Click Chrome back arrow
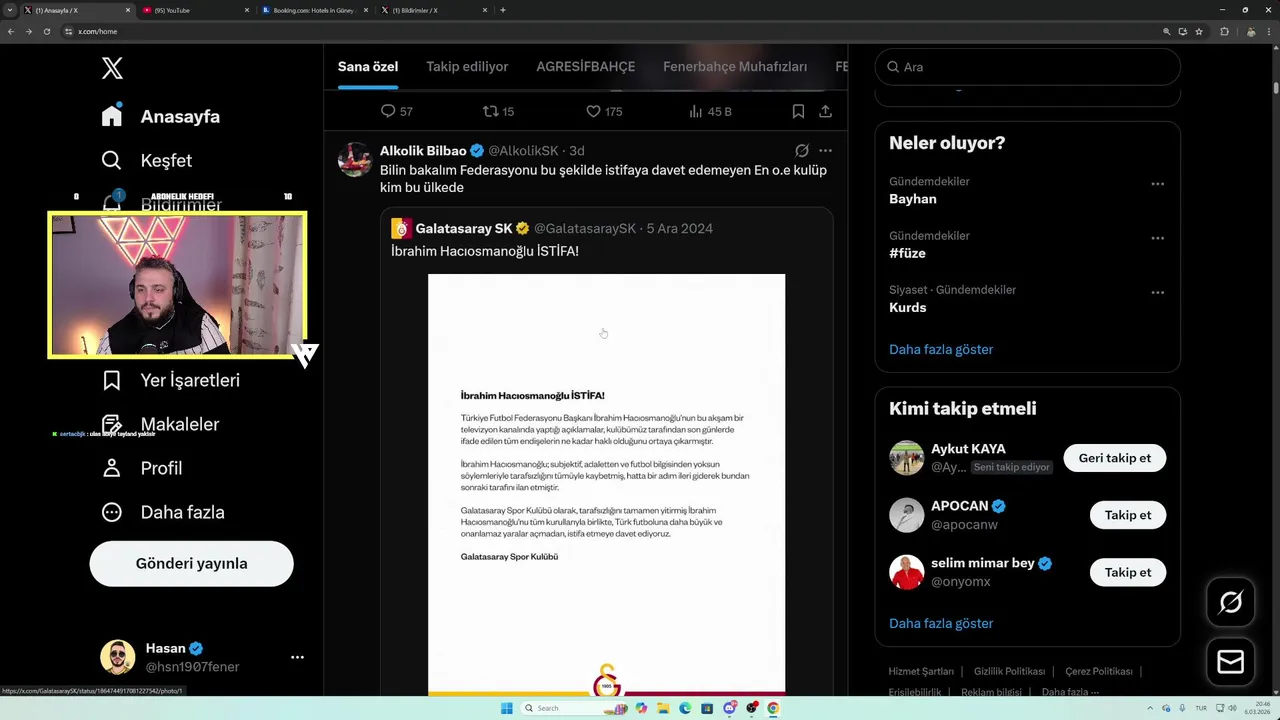1280x720 pixels. [x=11, y=31]
